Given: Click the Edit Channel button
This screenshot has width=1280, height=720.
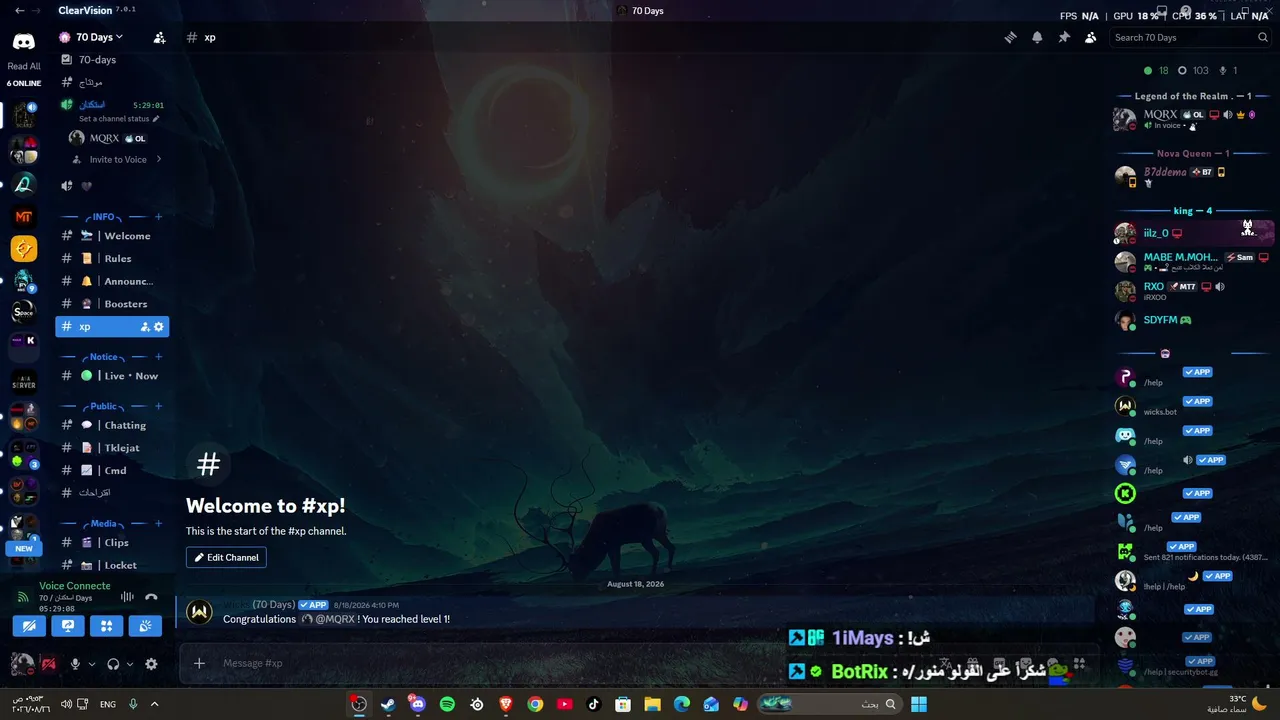Looking at the screenshot, I should pyautogui.click(x=226, y=558).
